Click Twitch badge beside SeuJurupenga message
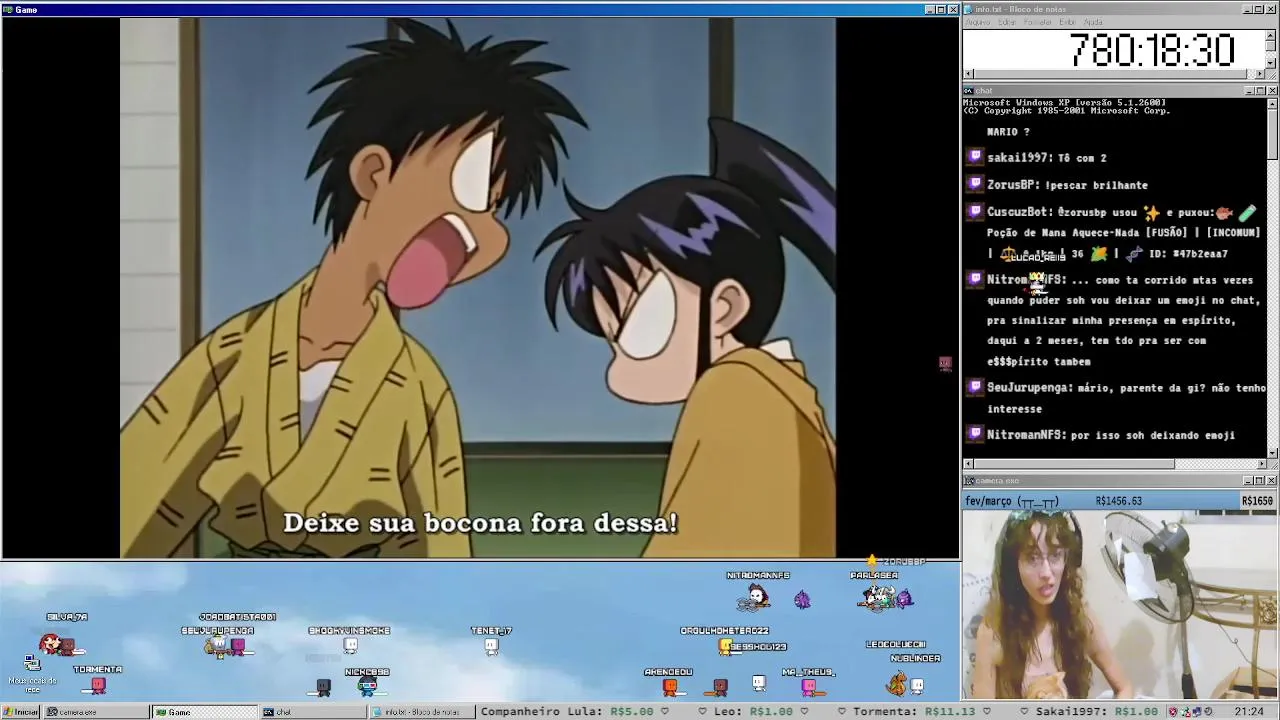This screenshot has width=1280, height=720. pos(976,387)
